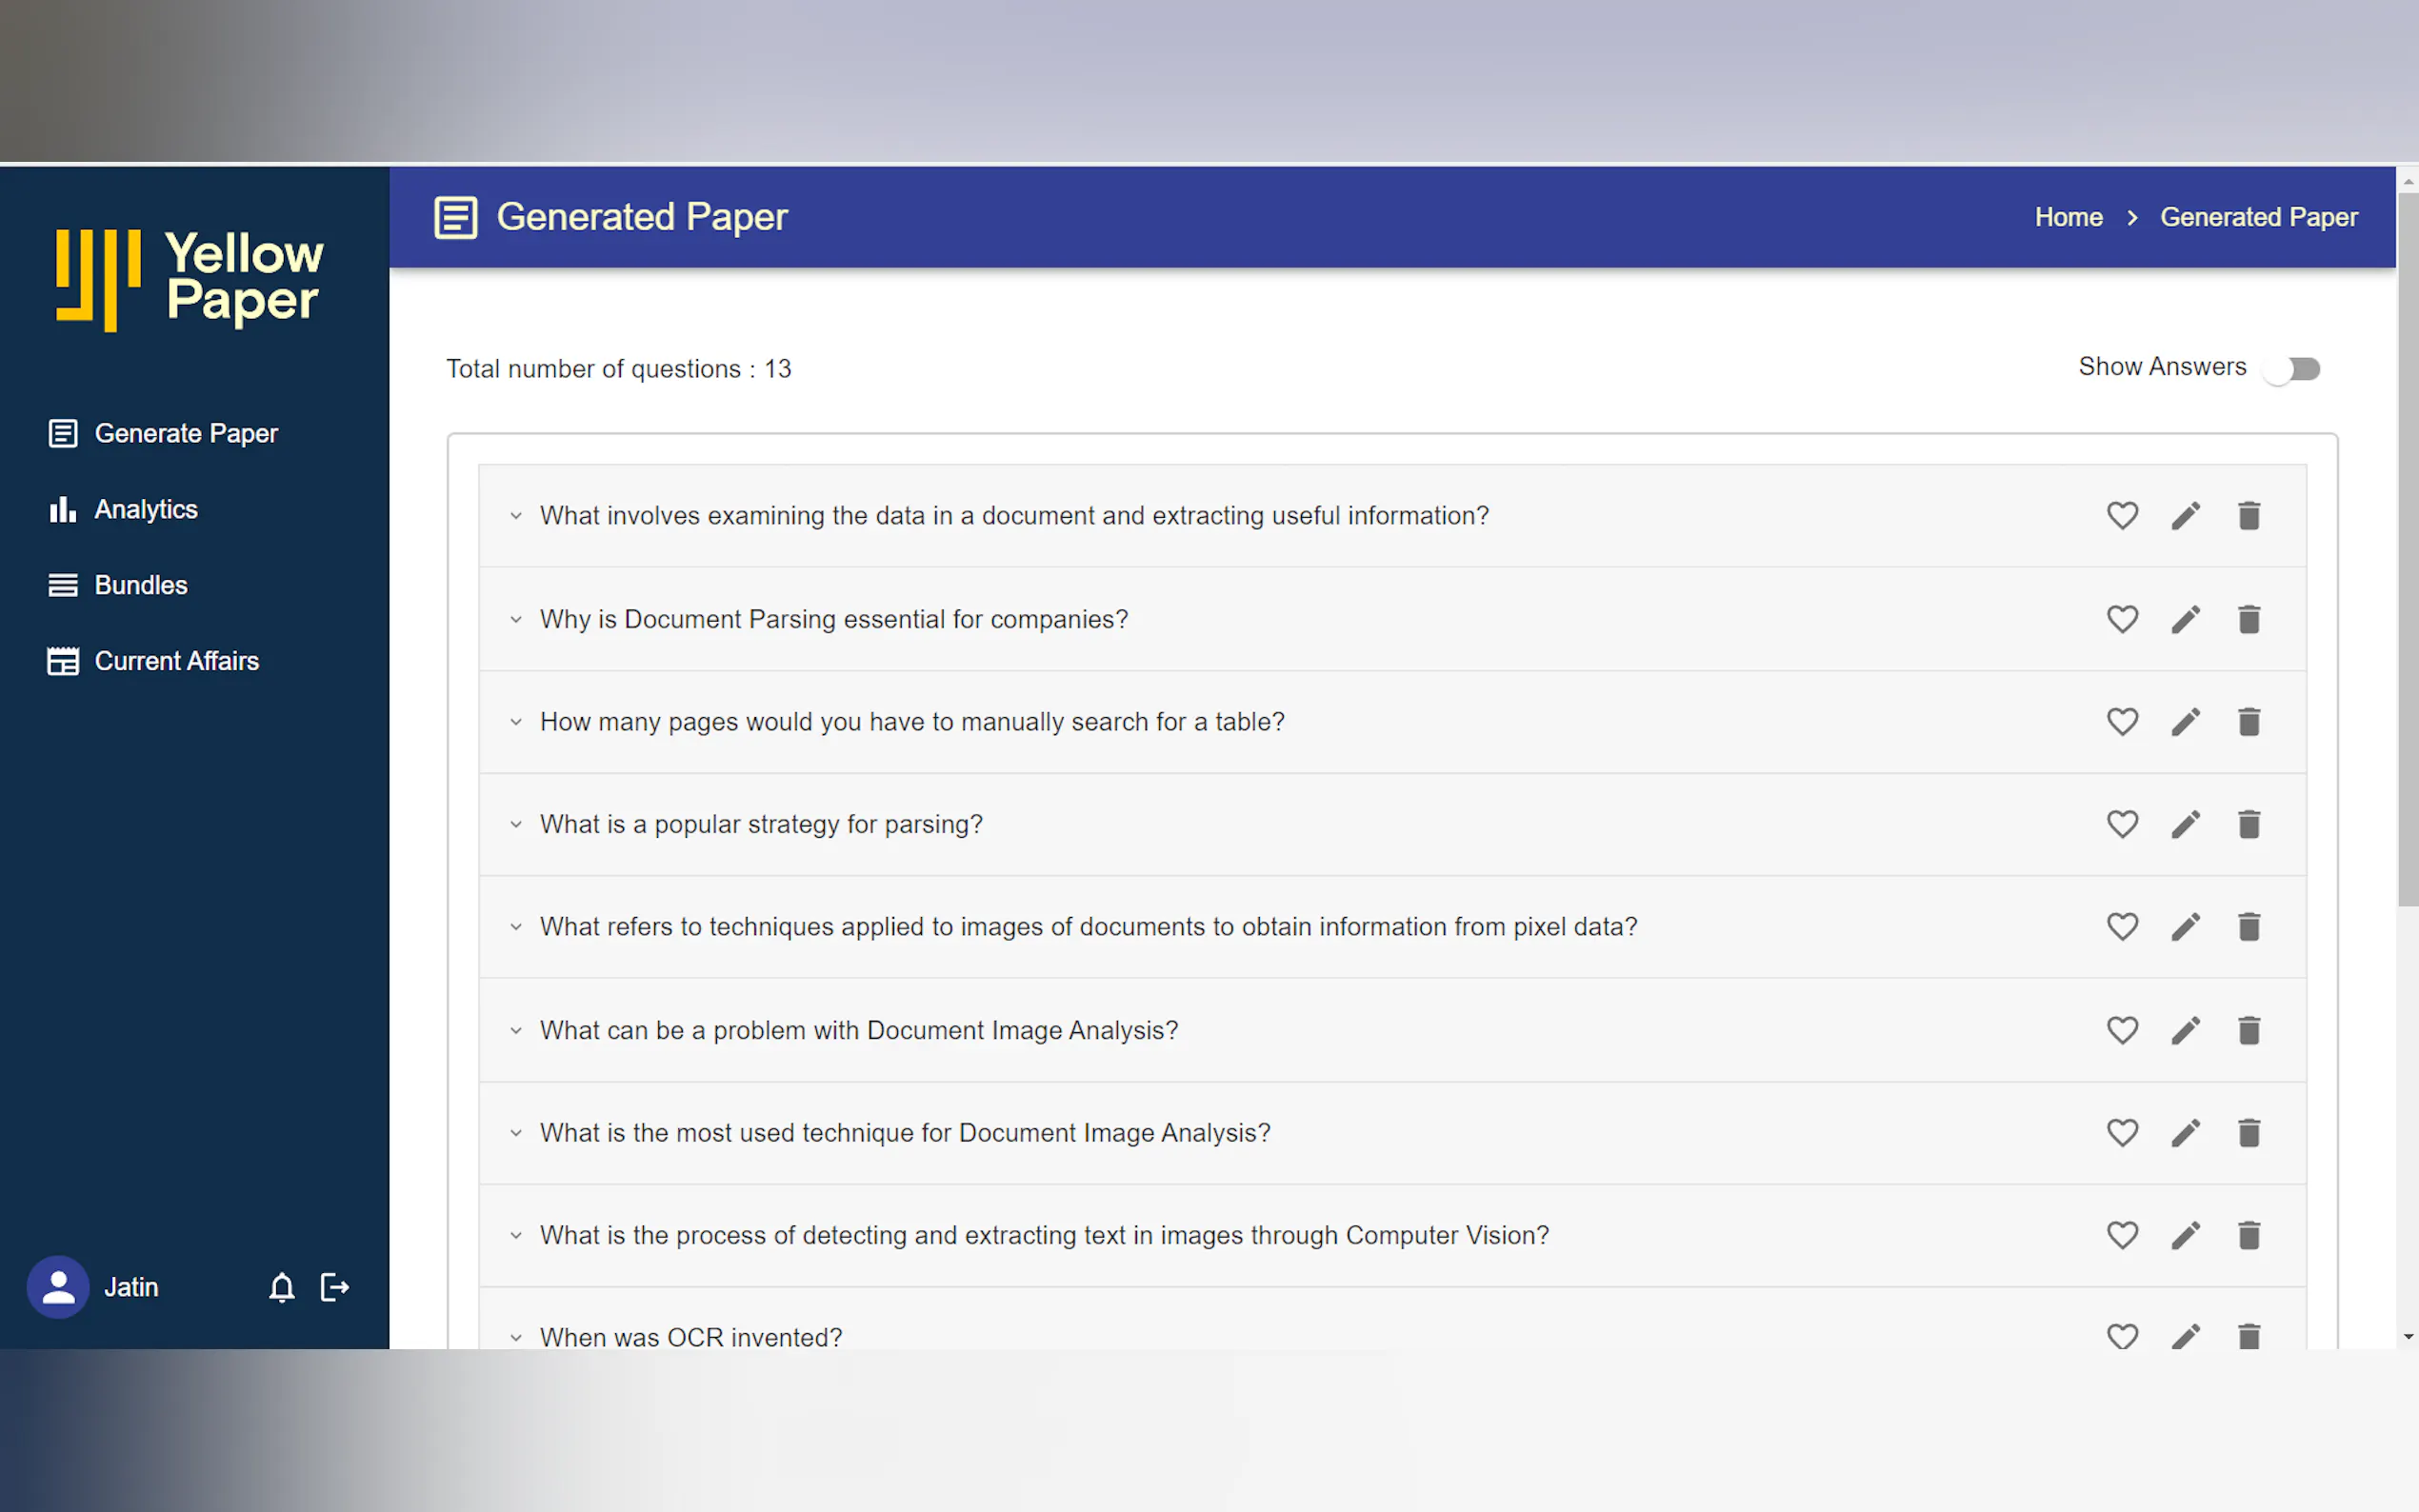Delete the 'Why is Document Parsing essential' question
2419x1512 pixels.
point(2249,619)
